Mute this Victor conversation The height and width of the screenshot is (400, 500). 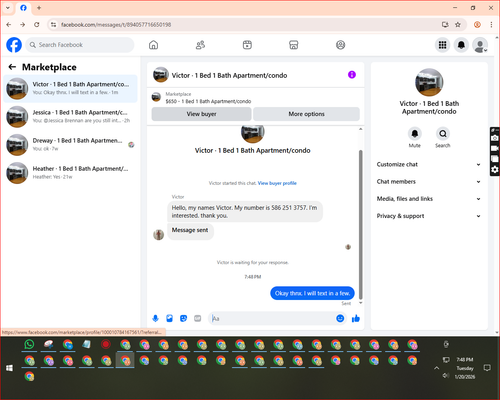414,134
